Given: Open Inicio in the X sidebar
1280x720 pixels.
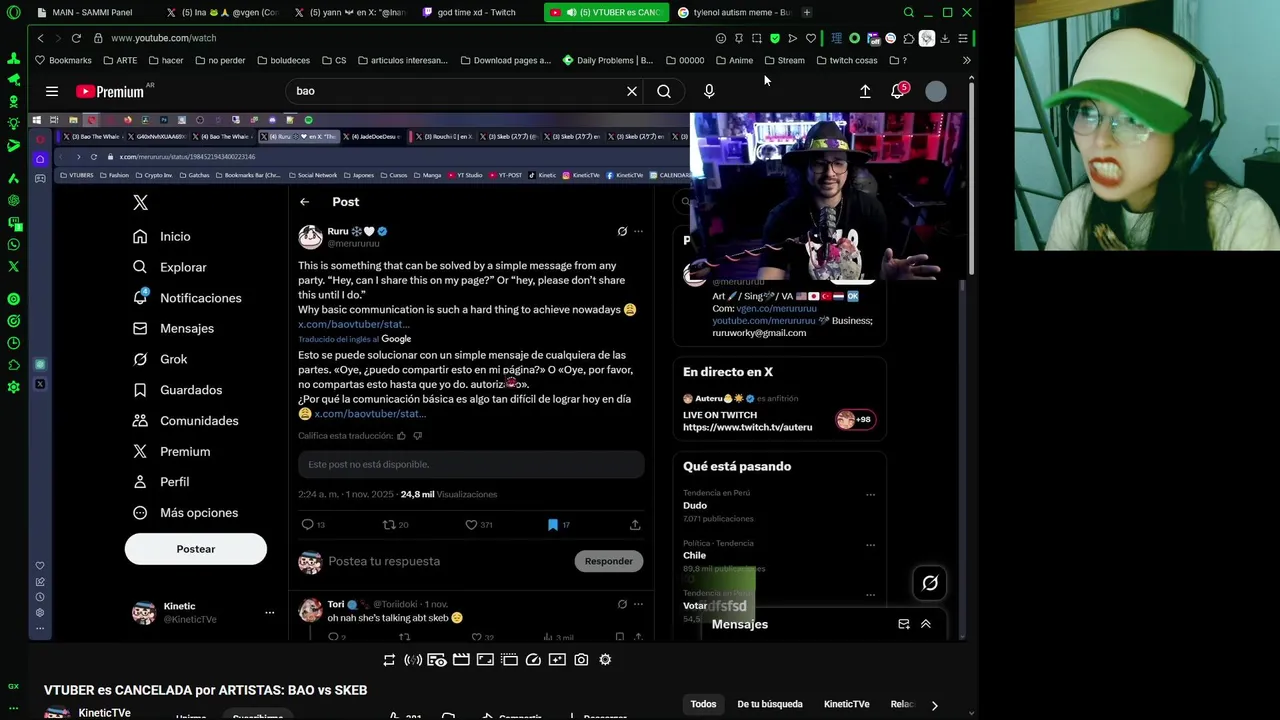Looking at the screenshot, I should (162, 236).
